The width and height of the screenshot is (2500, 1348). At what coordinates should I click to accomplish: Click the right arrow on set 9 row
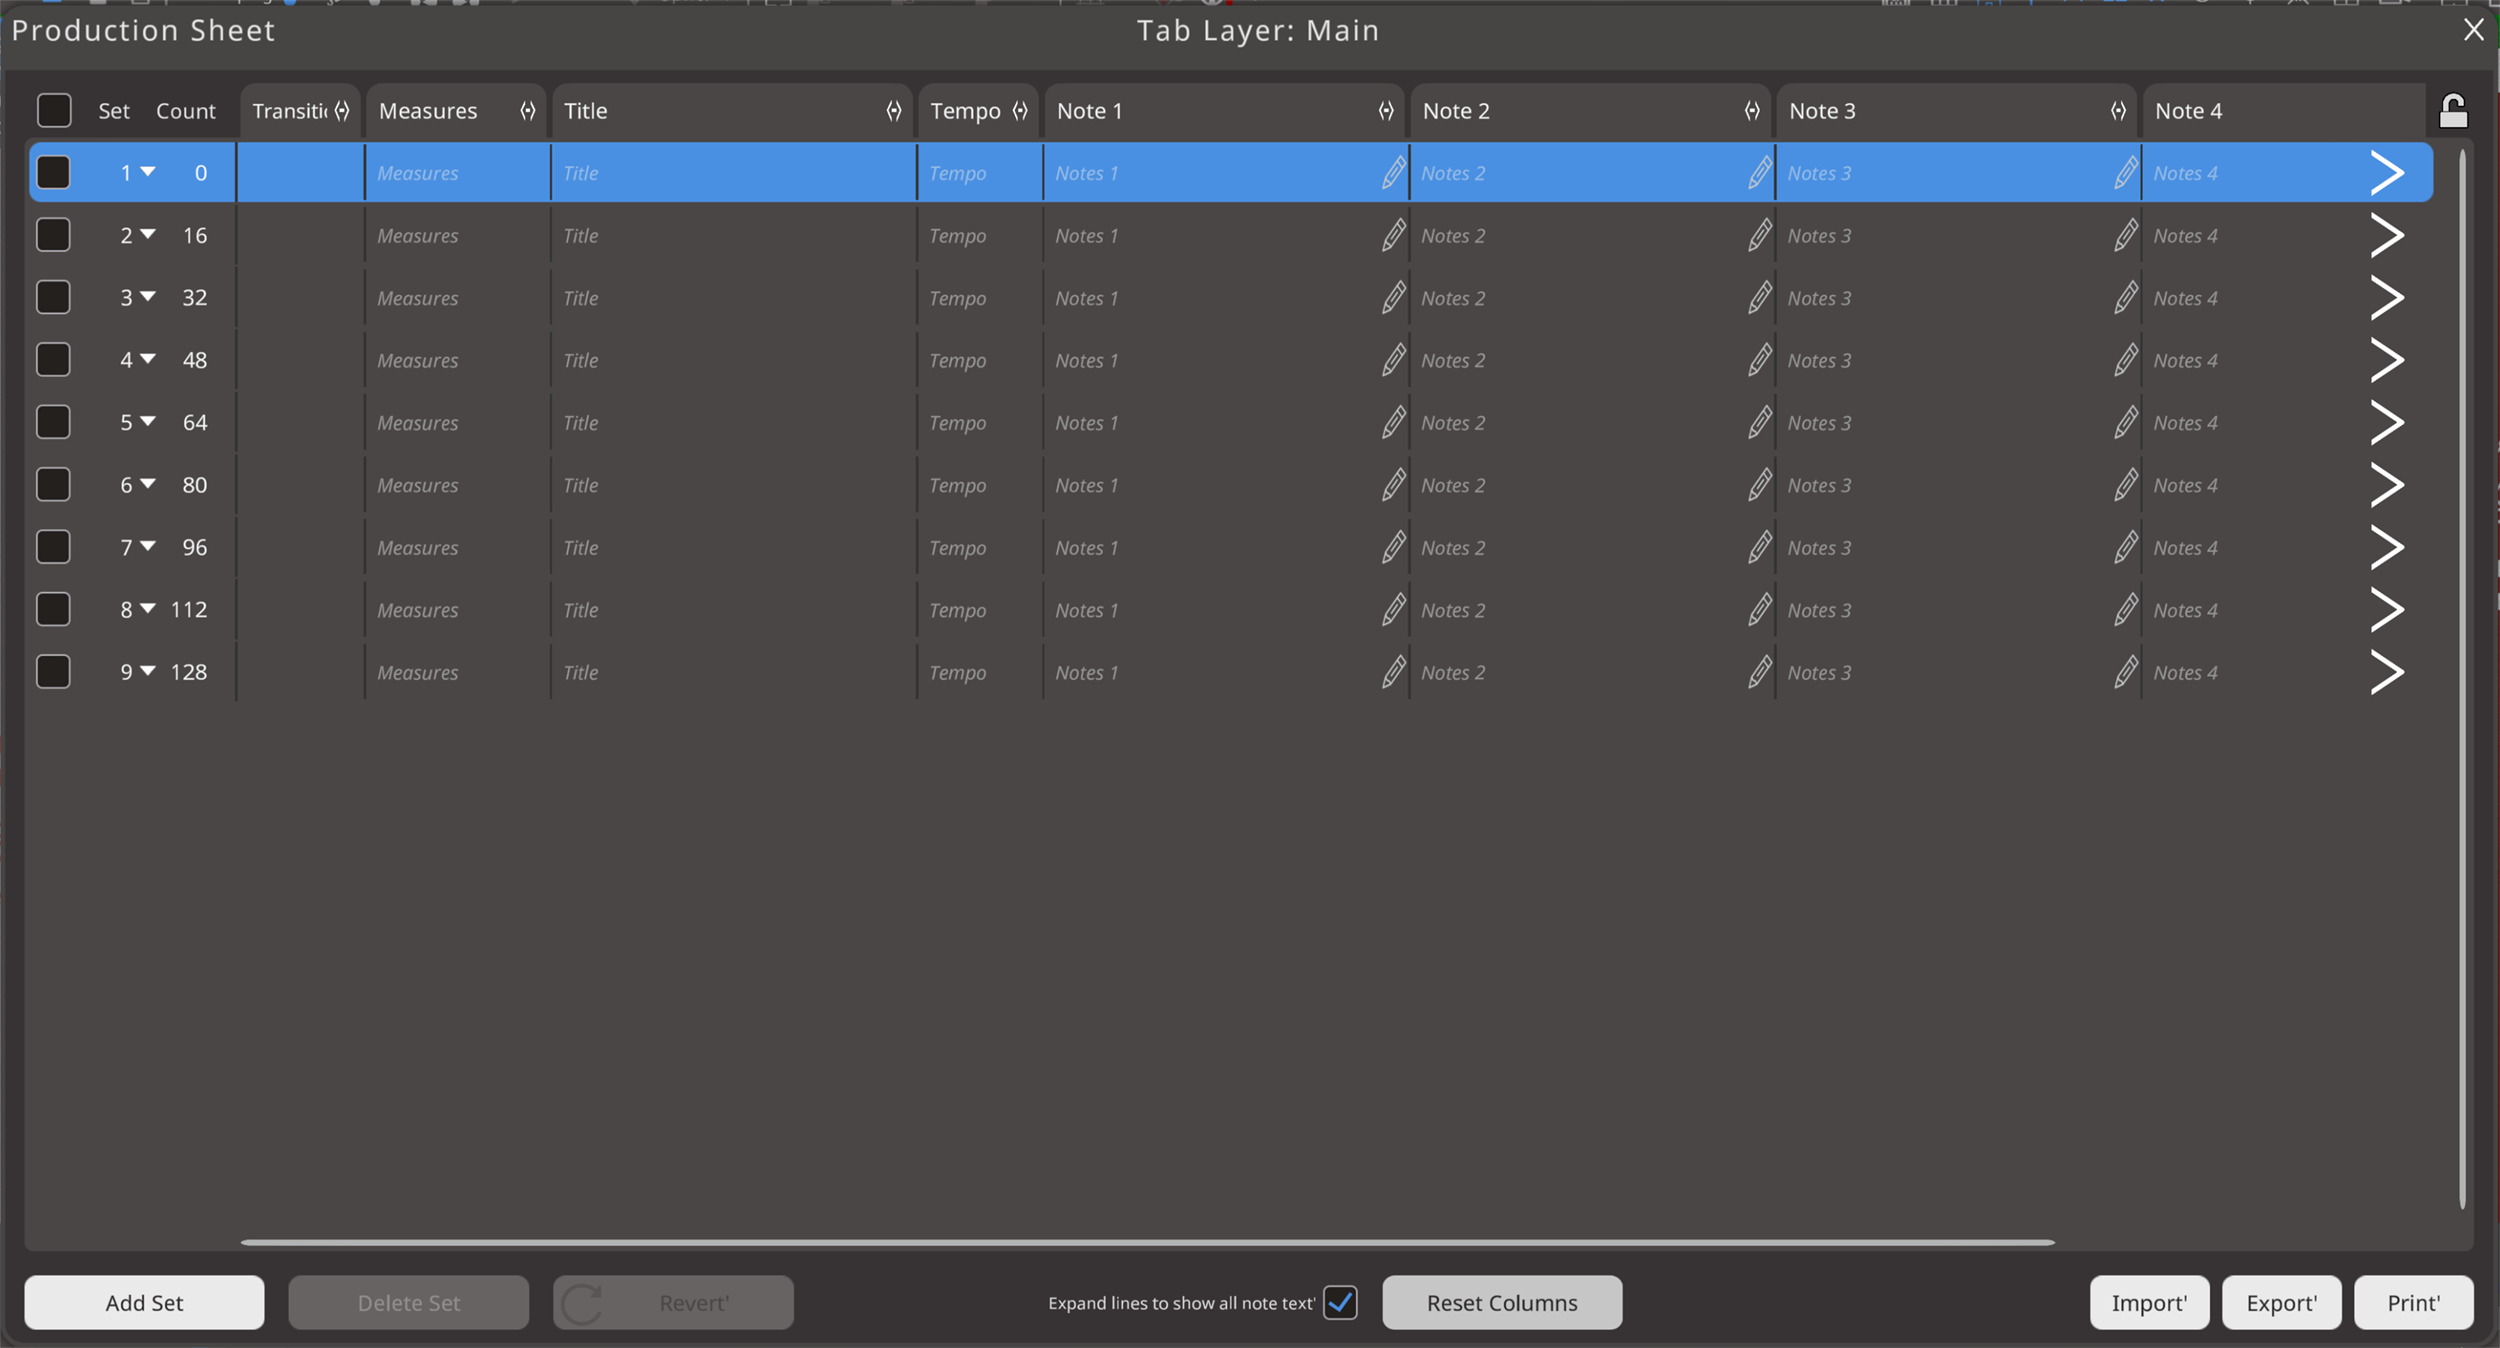click(x=2386, y=672)
